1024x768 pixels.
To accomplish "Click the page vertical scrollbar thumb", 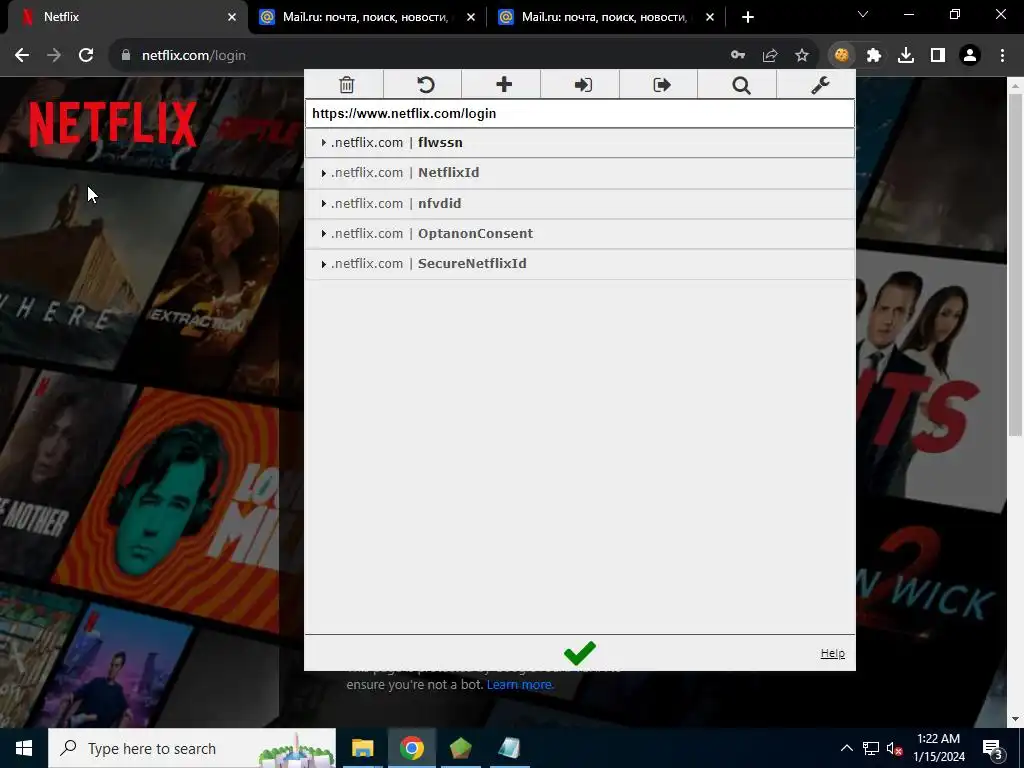I will (1014, 264).
